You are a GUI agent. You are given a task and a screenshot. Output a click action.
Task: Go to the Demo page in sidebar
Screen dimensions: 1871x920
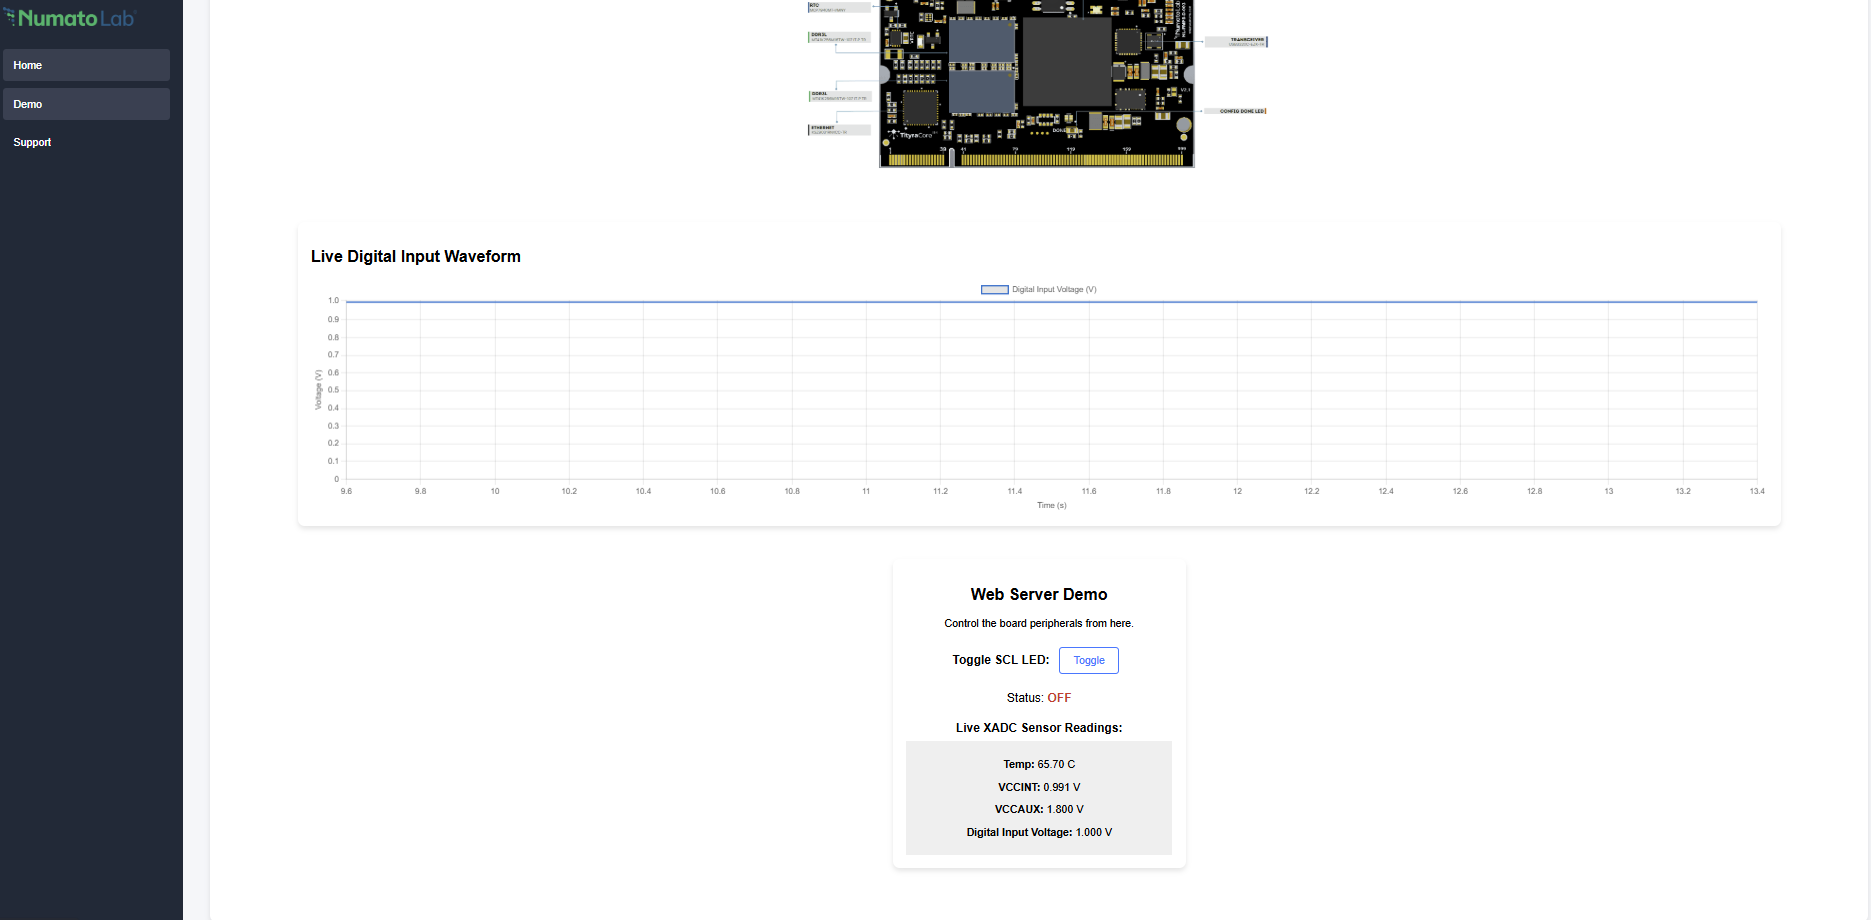(86, 104)
